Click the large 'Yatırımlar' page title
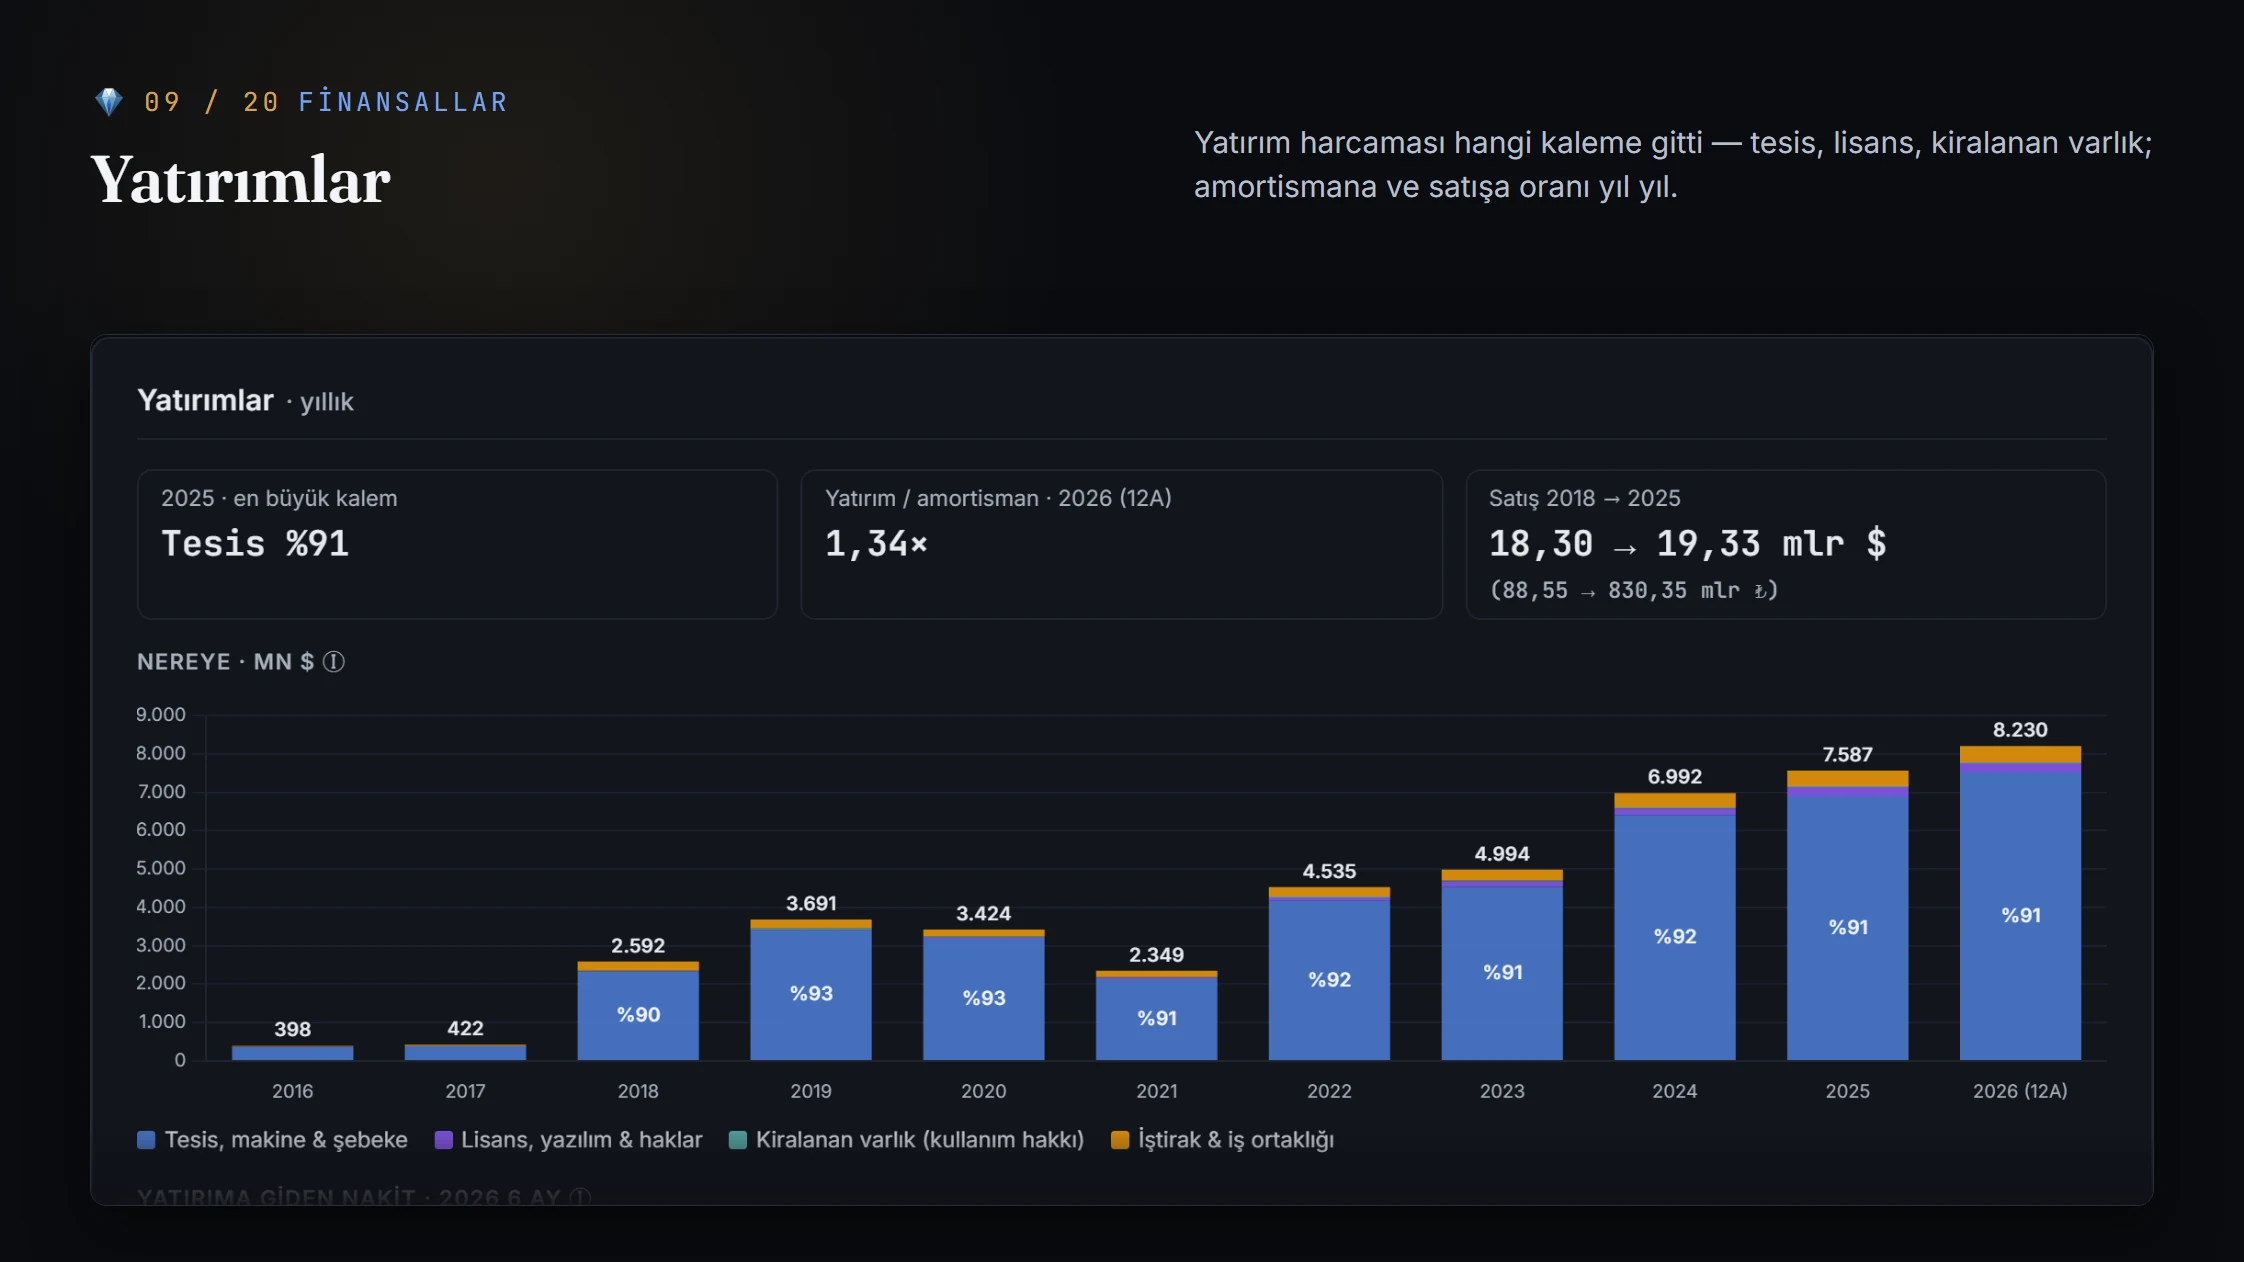Viewport: 2244px width, 1262px height. point(240,180)
